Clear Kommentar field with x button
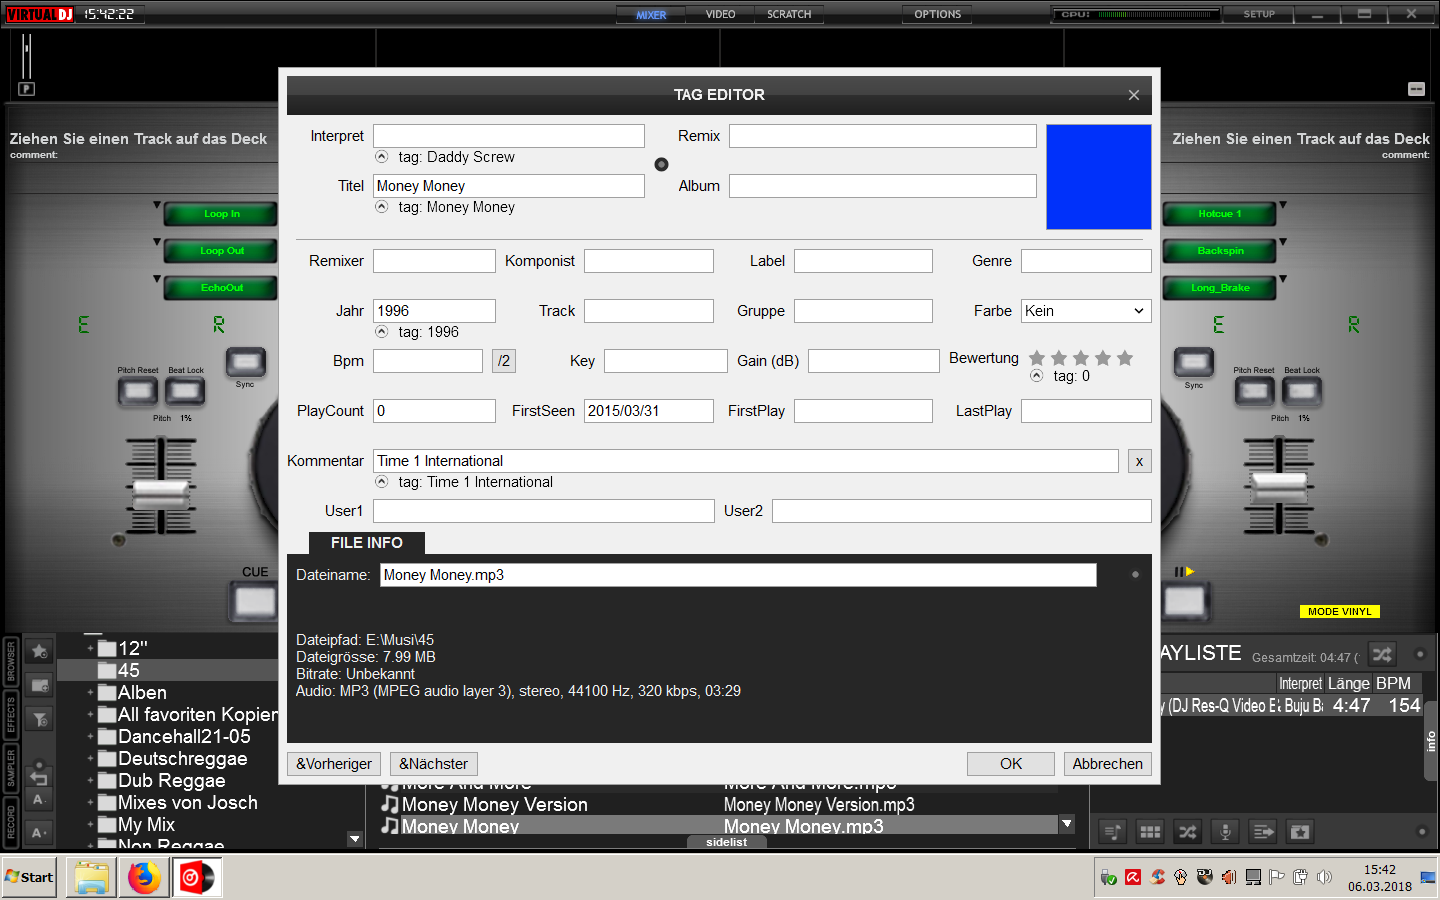 click(x=1139, y=461)
